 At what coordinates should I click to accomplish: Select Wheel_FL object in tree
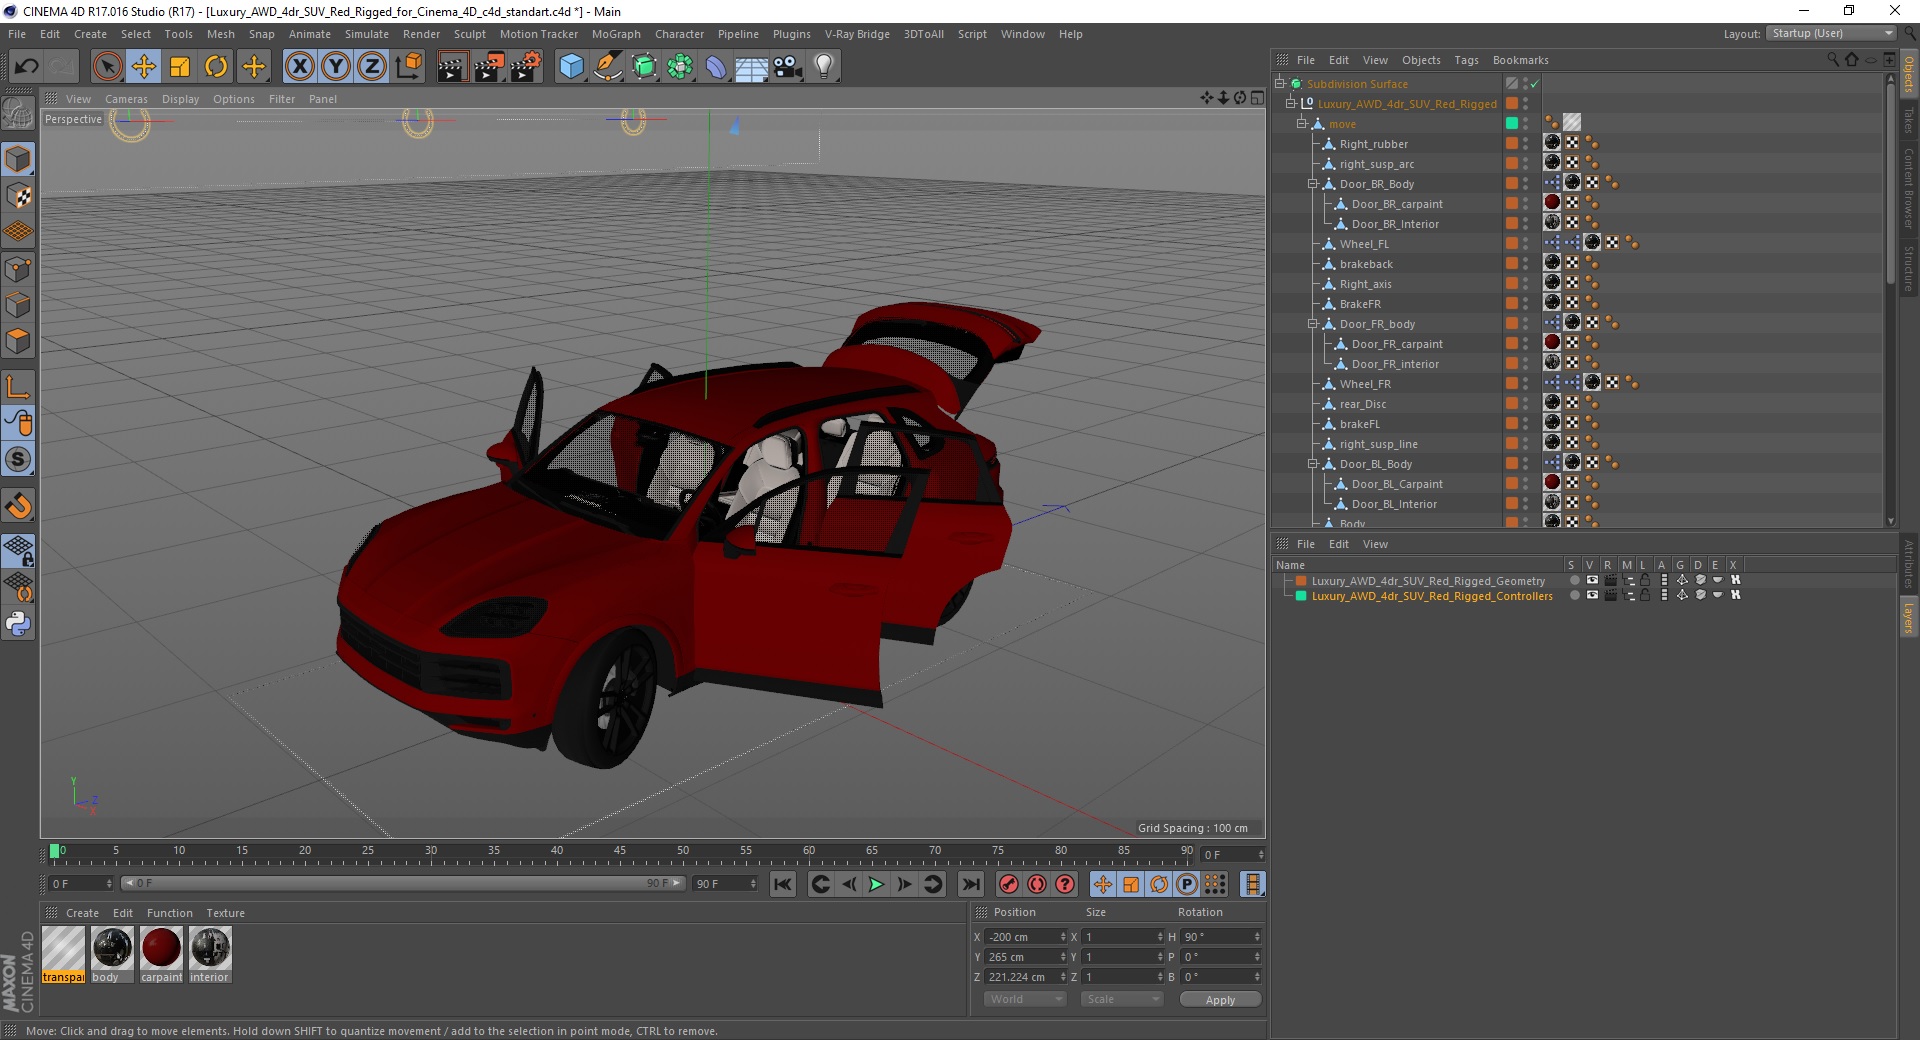pos(1364,244)
